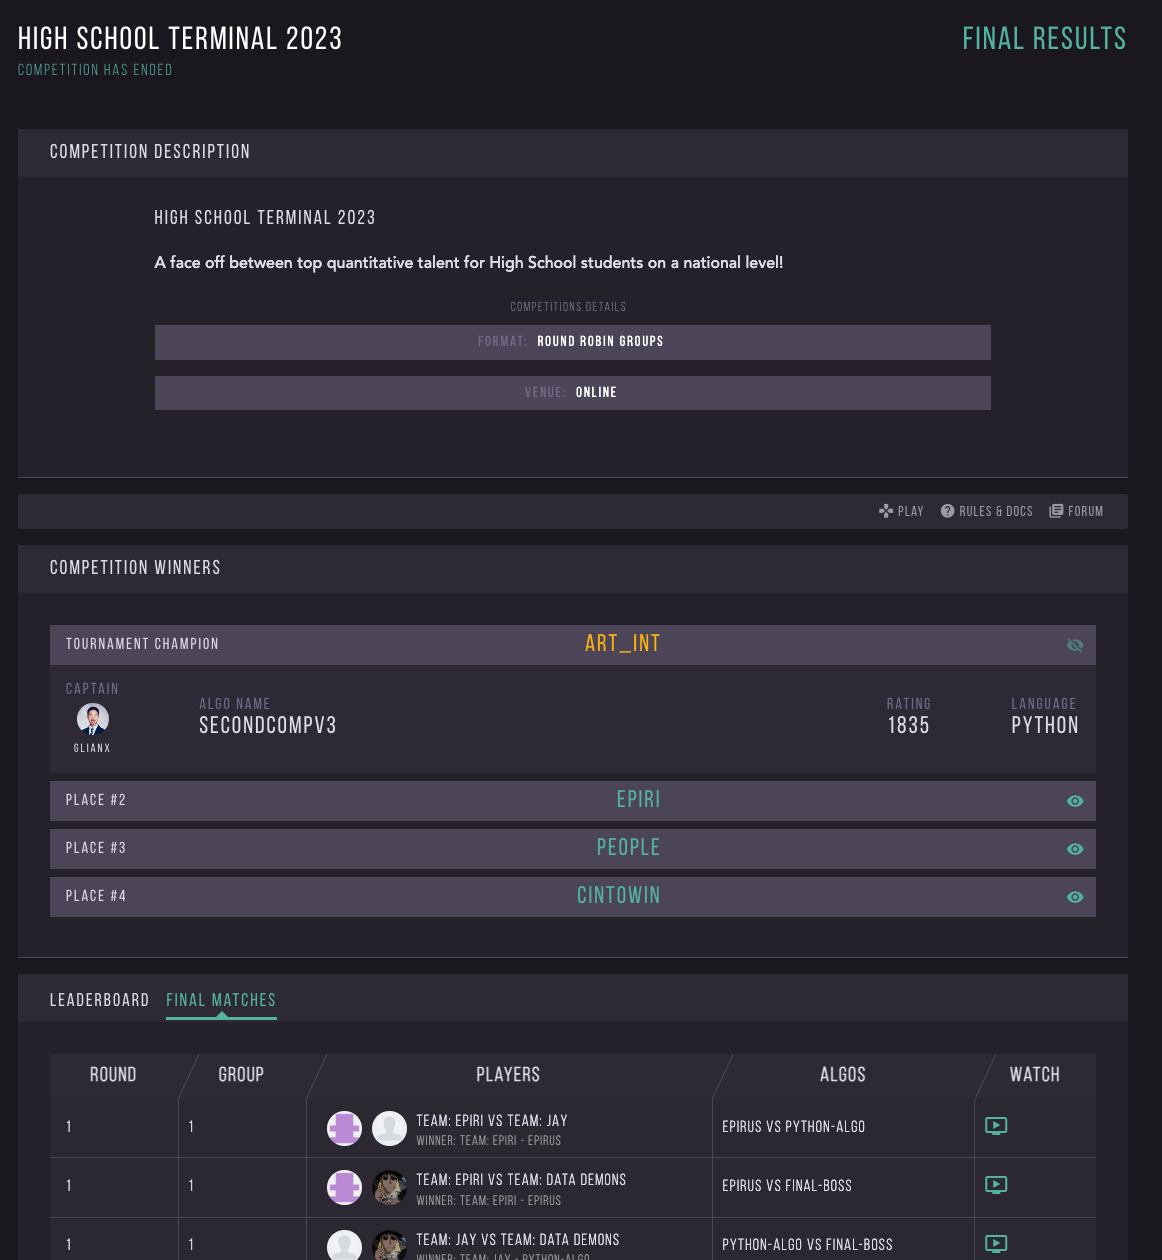This screenshot has width=1162, height=1260.
Task: Show details for Place #3 People
Action: click(1075, 849)
